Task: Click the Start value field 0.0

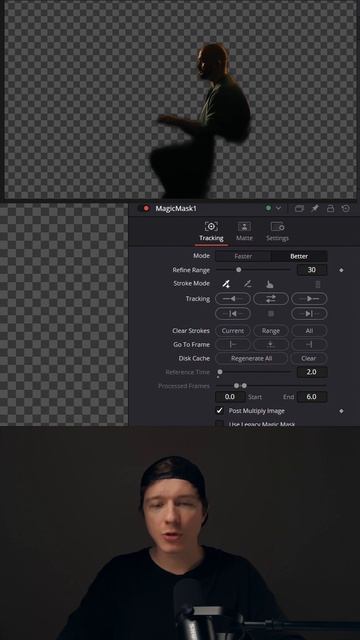Action: pyautogui.click(x=230, y=397)
